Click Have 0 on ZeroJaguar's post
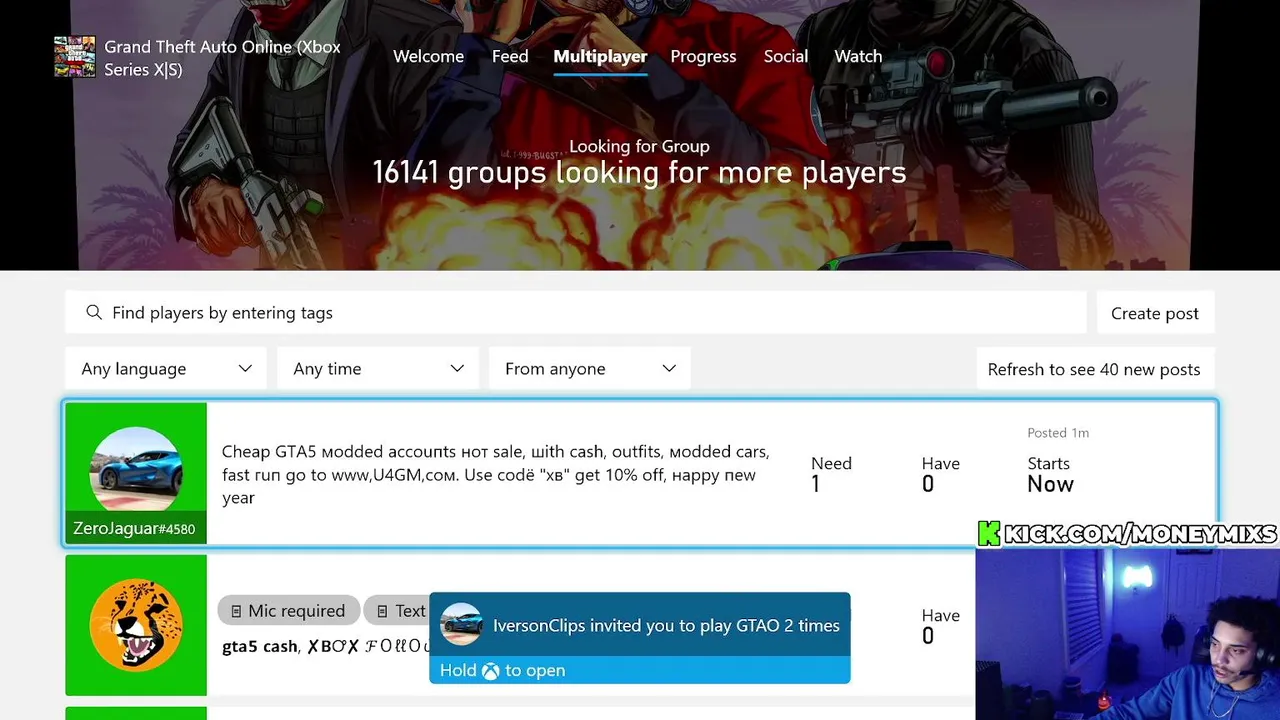This screenshot has height=720, width=1280. [x=940, y=474]
